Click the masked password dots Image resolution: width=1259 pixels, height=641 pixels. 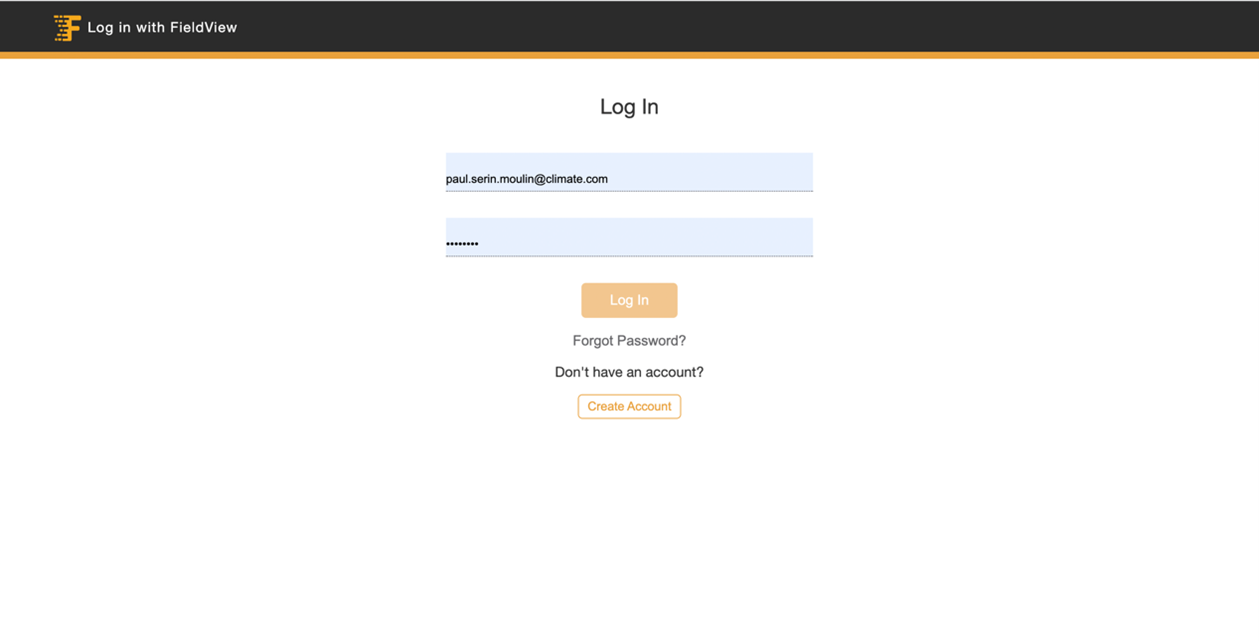click(x=462, y=243)
